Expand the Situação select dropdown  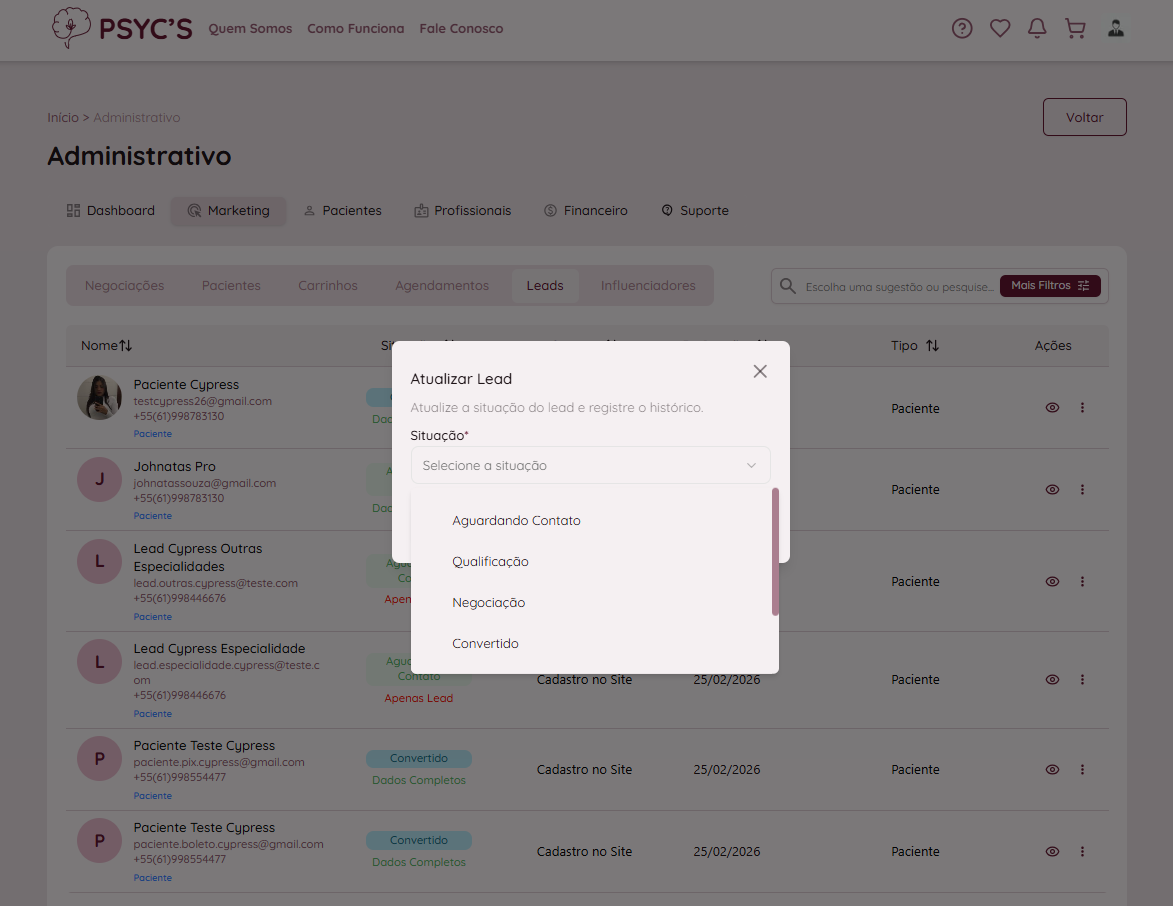click(590, 465)
